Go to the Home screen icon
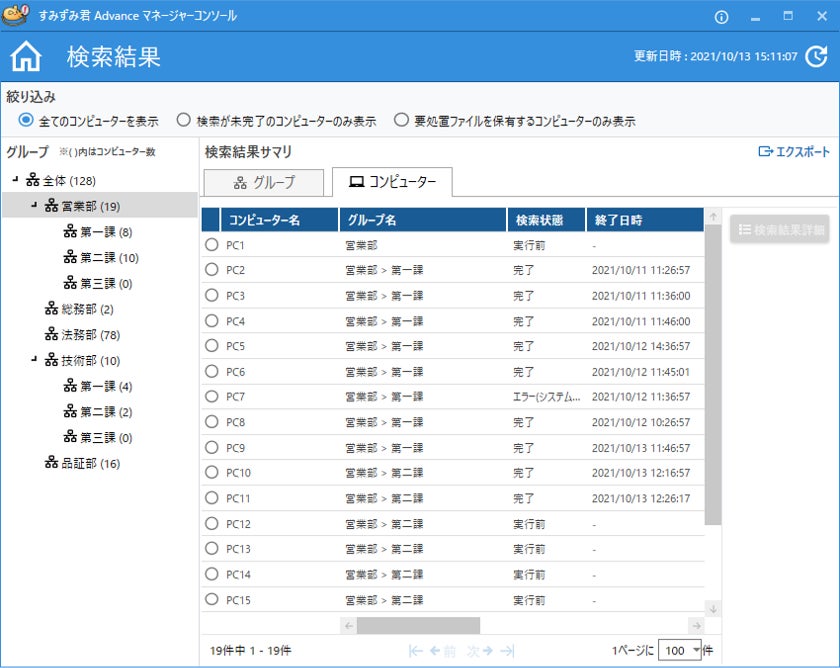The width and height of the screenshot is (840, 668). point(26,56)
